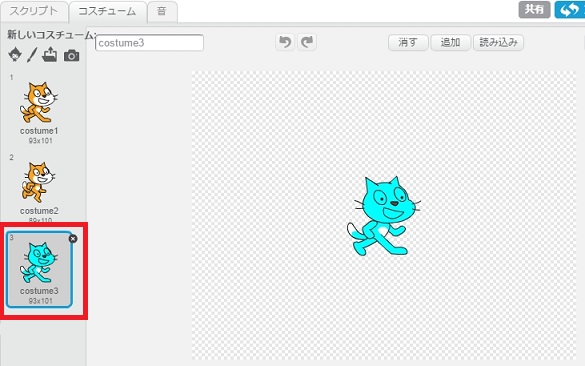Screen dimensions: 585x366
Task: Select the costume1 thumbnail
Action: [39, 103]
